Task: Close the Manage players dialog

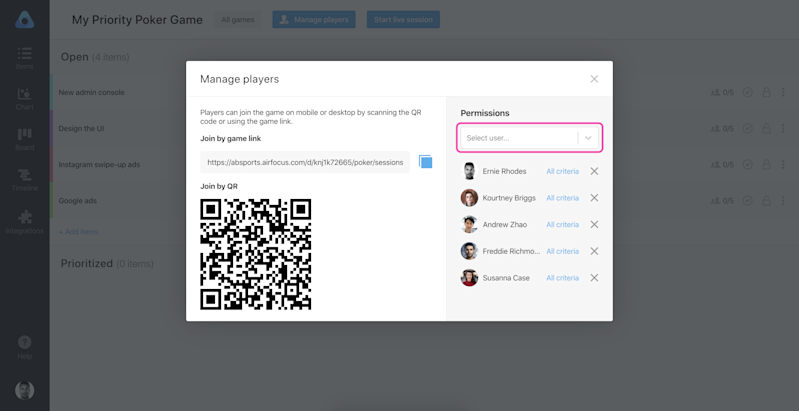Action: click(594, 79)
